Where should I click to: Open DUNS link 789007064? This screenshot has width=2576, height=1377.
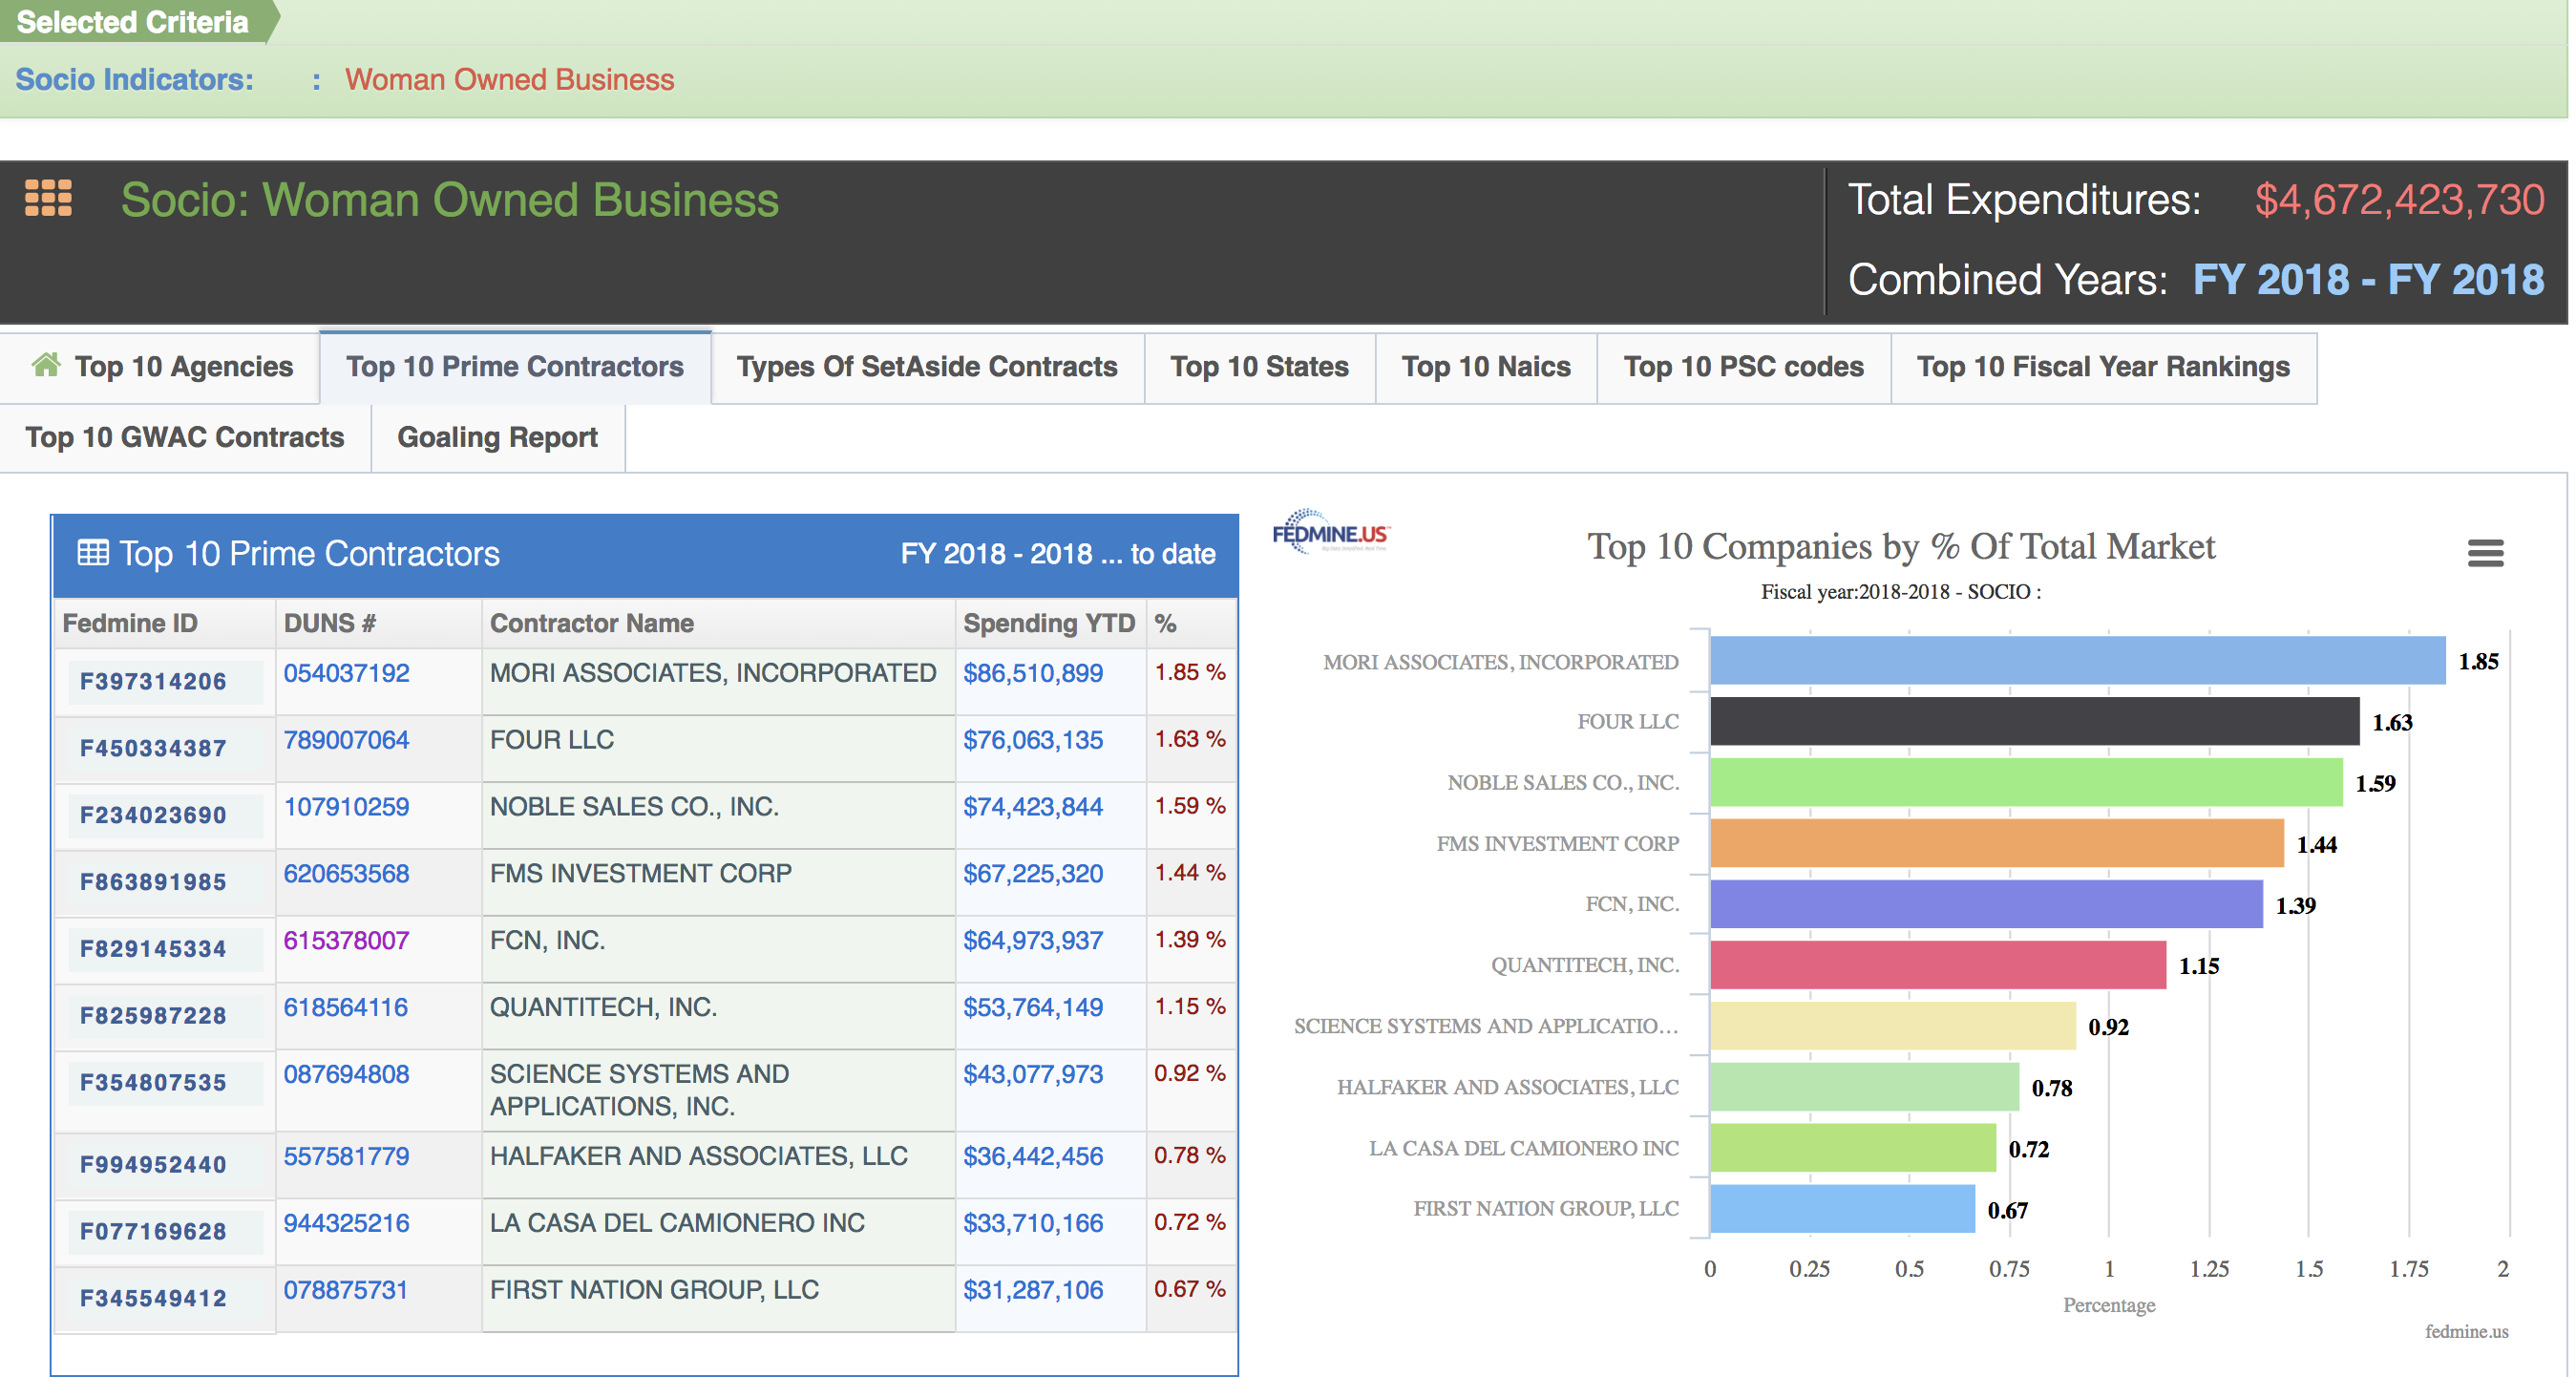[x=346, y=740]
